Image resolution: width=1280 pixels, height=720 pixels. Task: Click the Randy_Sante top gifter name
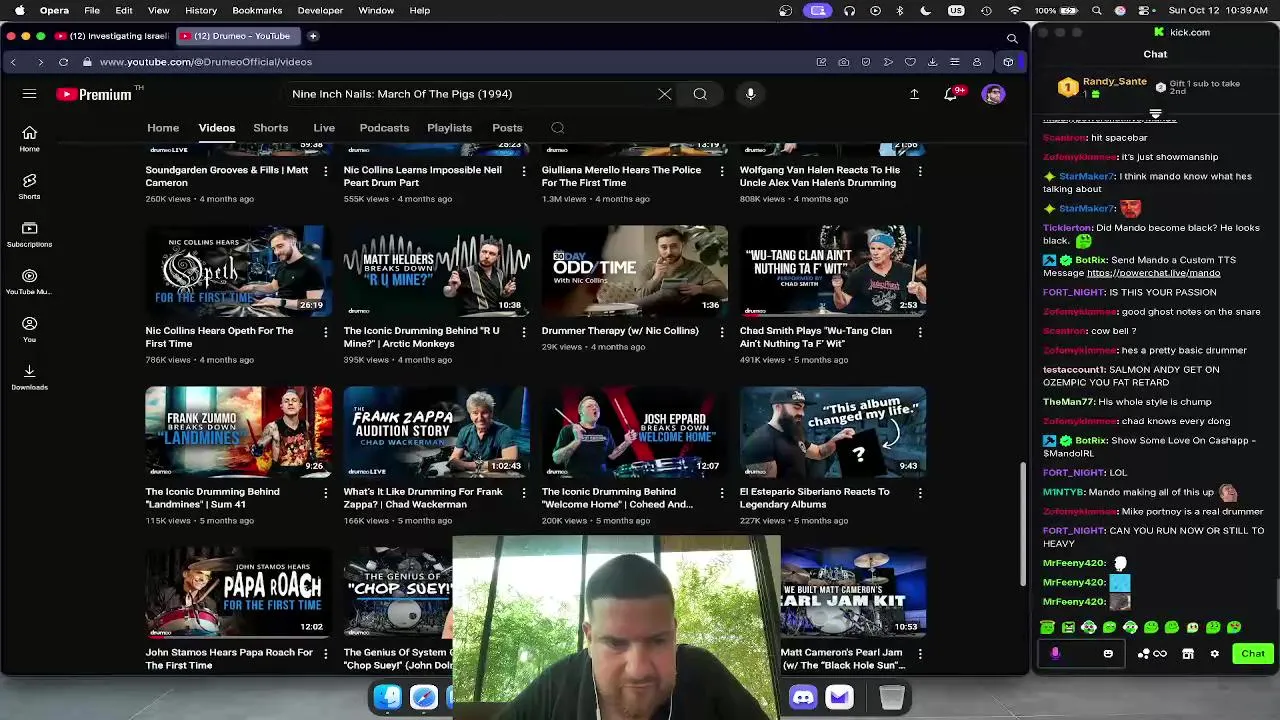point(1114,81)
